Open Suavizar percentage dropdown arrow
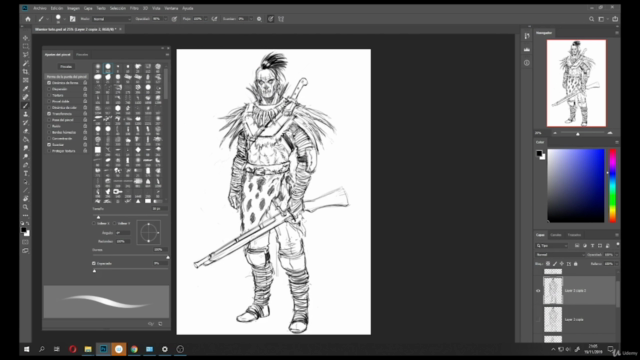This screenshot has width=640, height=360. [250, 19]
